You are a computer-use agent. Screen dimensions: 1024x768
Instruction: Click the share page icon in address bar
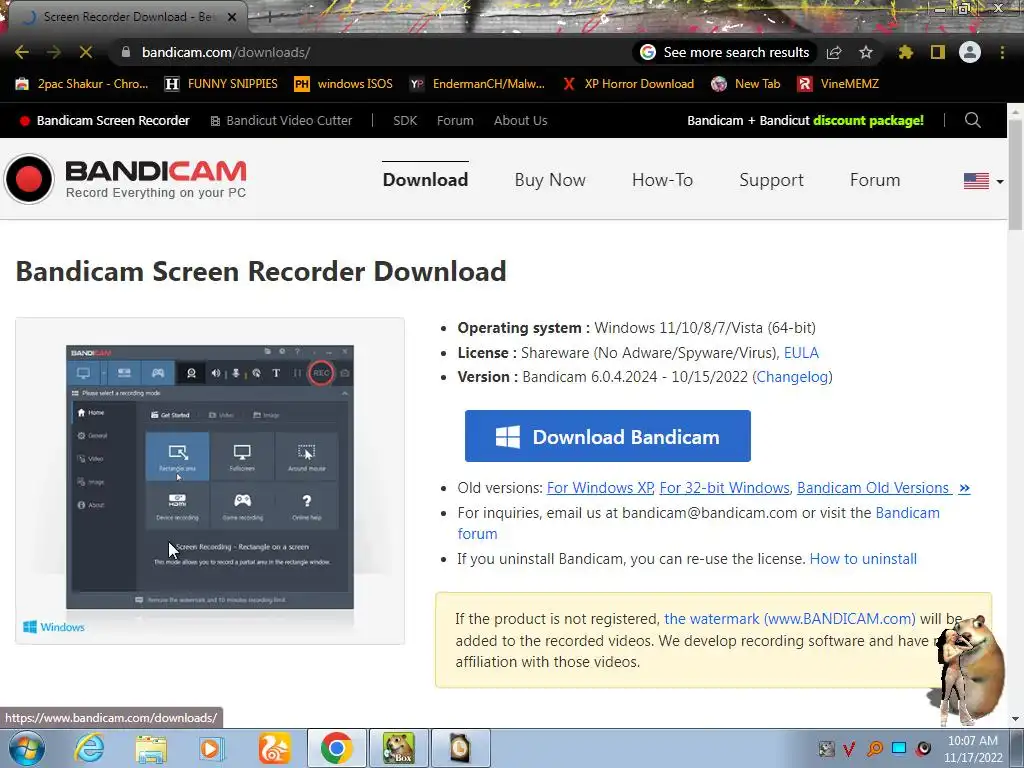(x=834, y=52)
